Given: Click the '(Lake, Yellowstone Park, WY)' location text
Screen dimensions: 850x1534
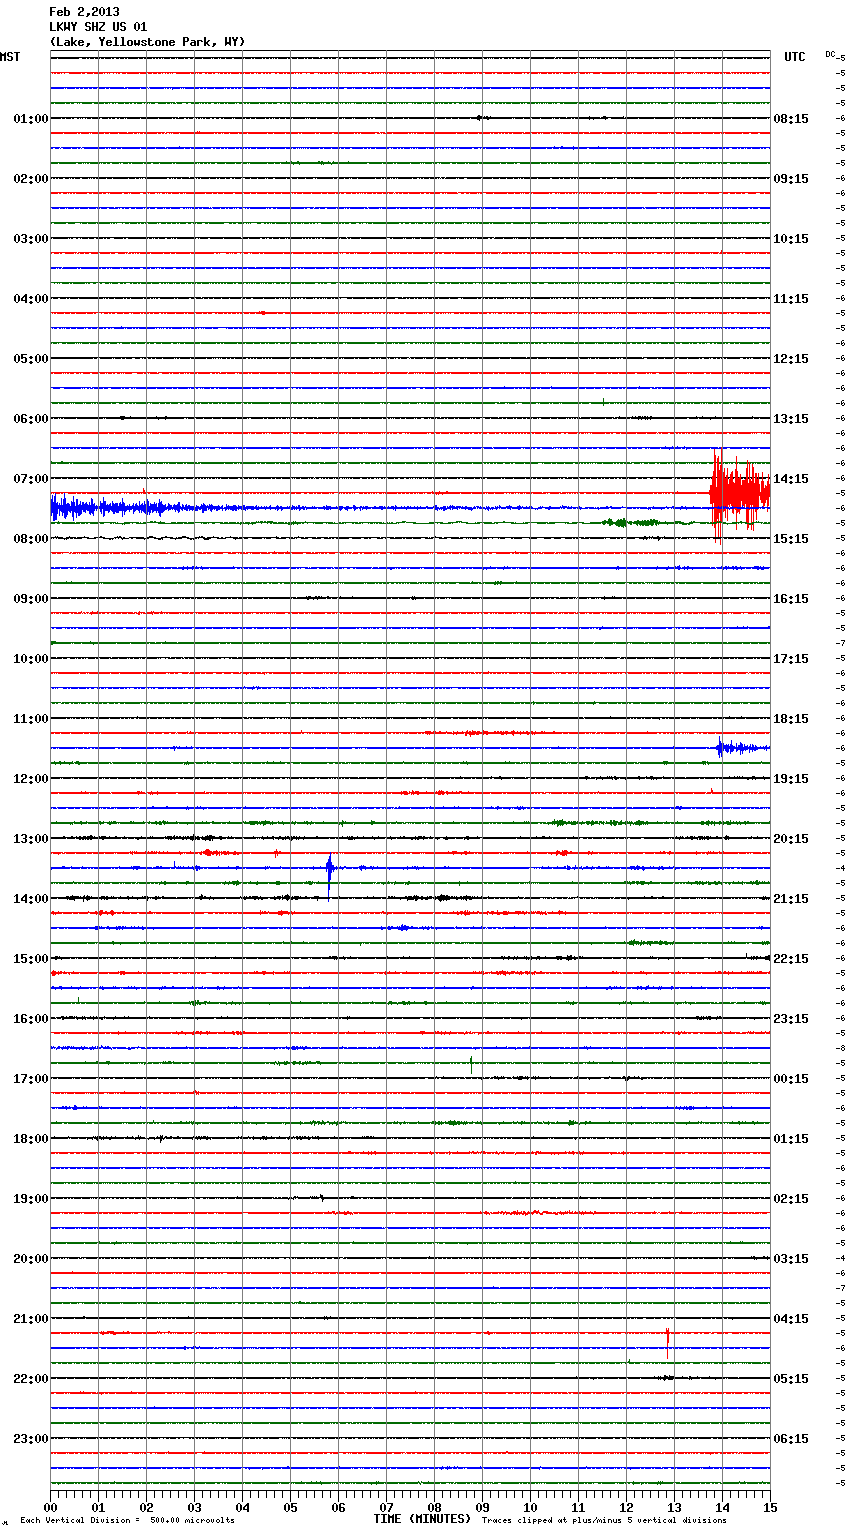Looking at the screenshot, I should 147,42.
